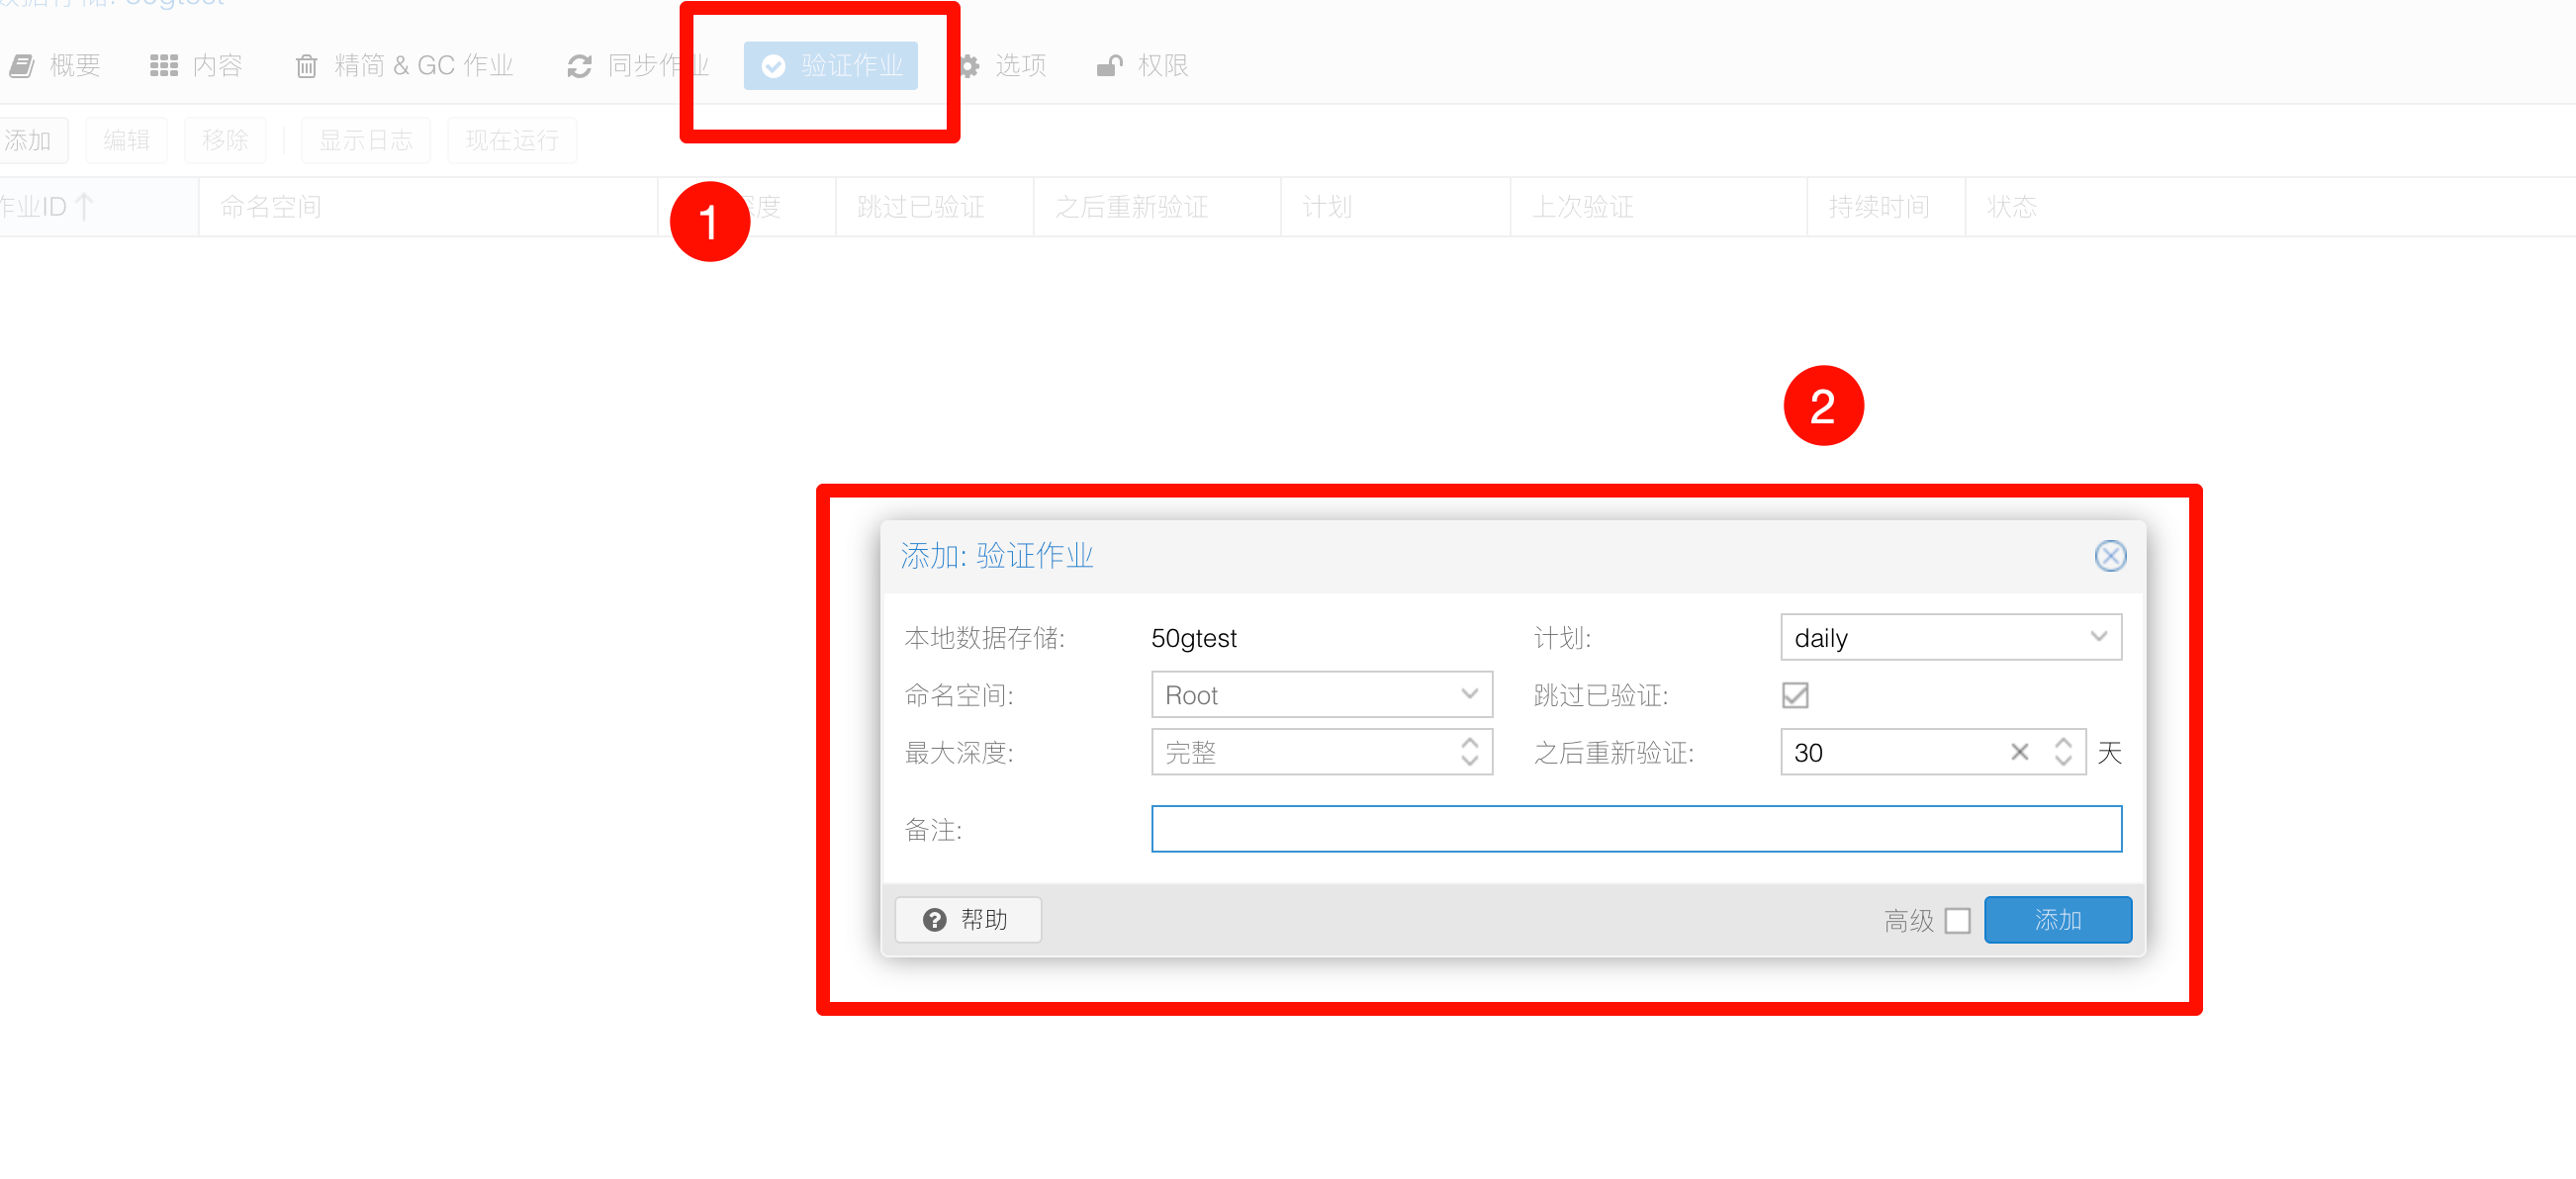Click the 选项 gear icon
This screenshot has width=2576, height=1179.
968,66
